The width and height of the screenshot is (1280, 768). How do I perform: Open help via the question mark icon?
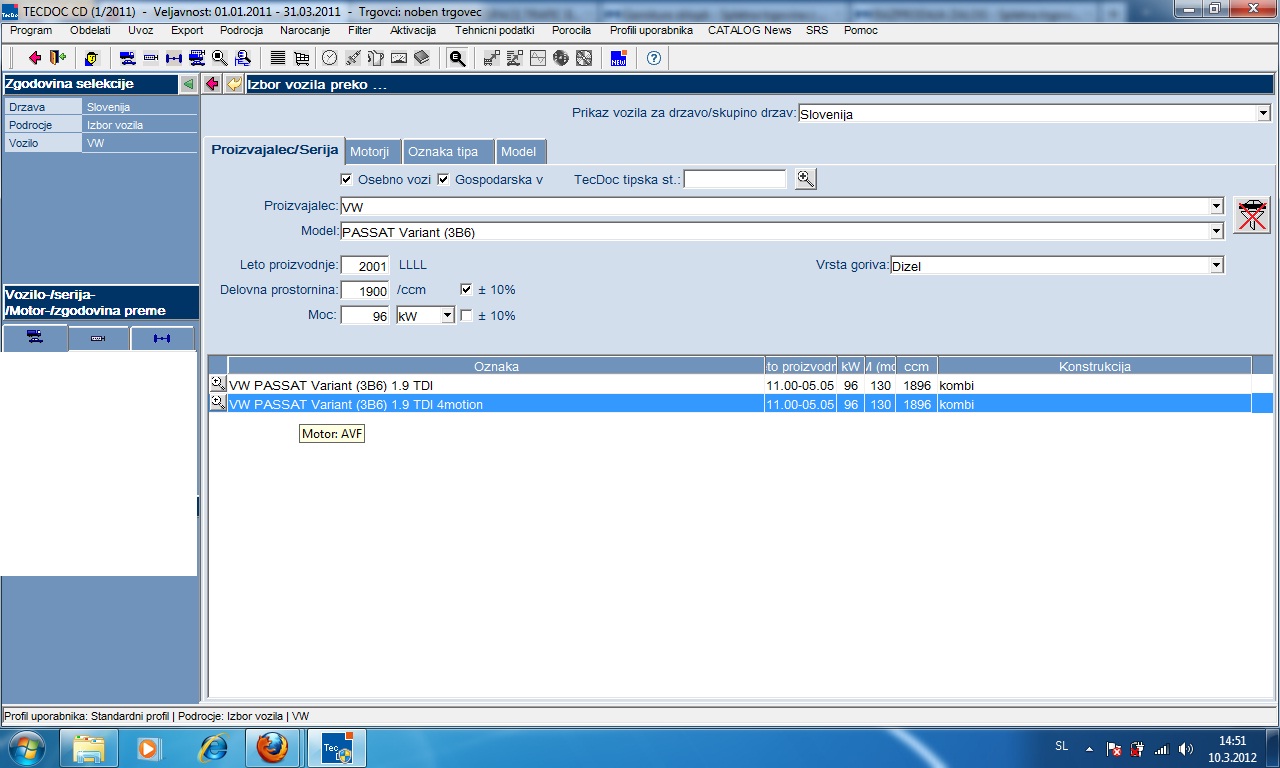[654, 58]
